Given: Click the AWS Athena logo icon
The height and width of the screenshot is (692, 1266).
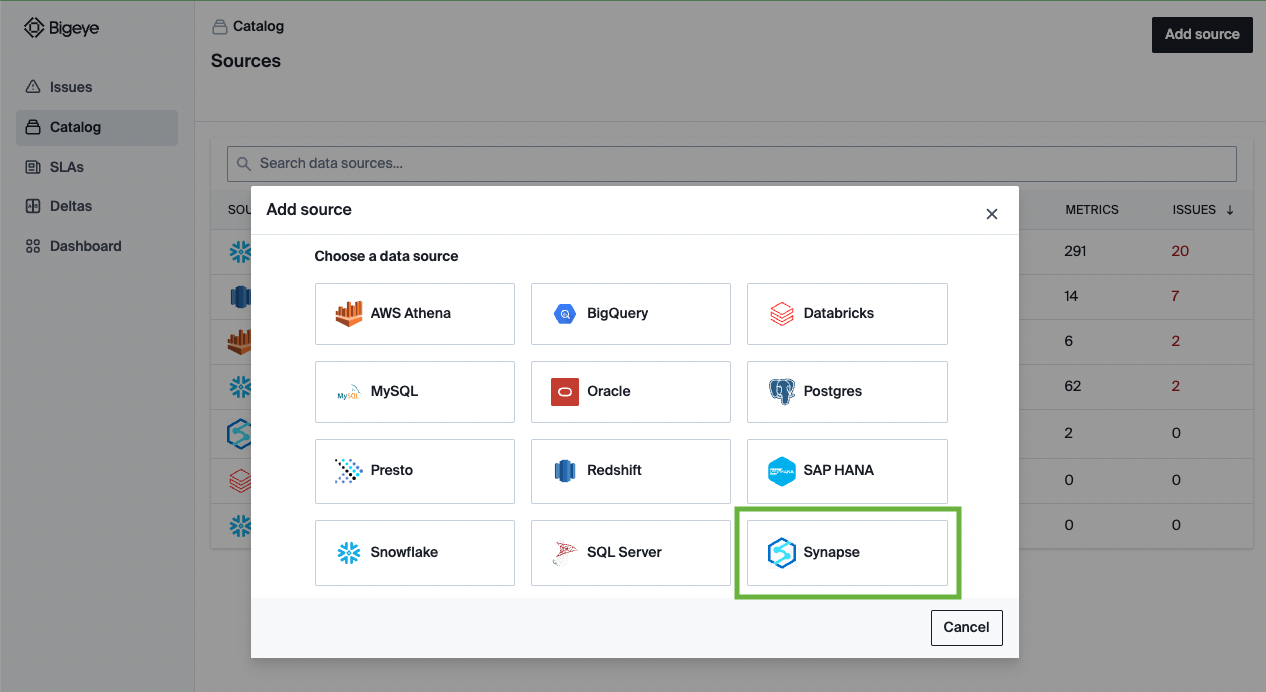Looking at the screenshot, I should [348, 313].
